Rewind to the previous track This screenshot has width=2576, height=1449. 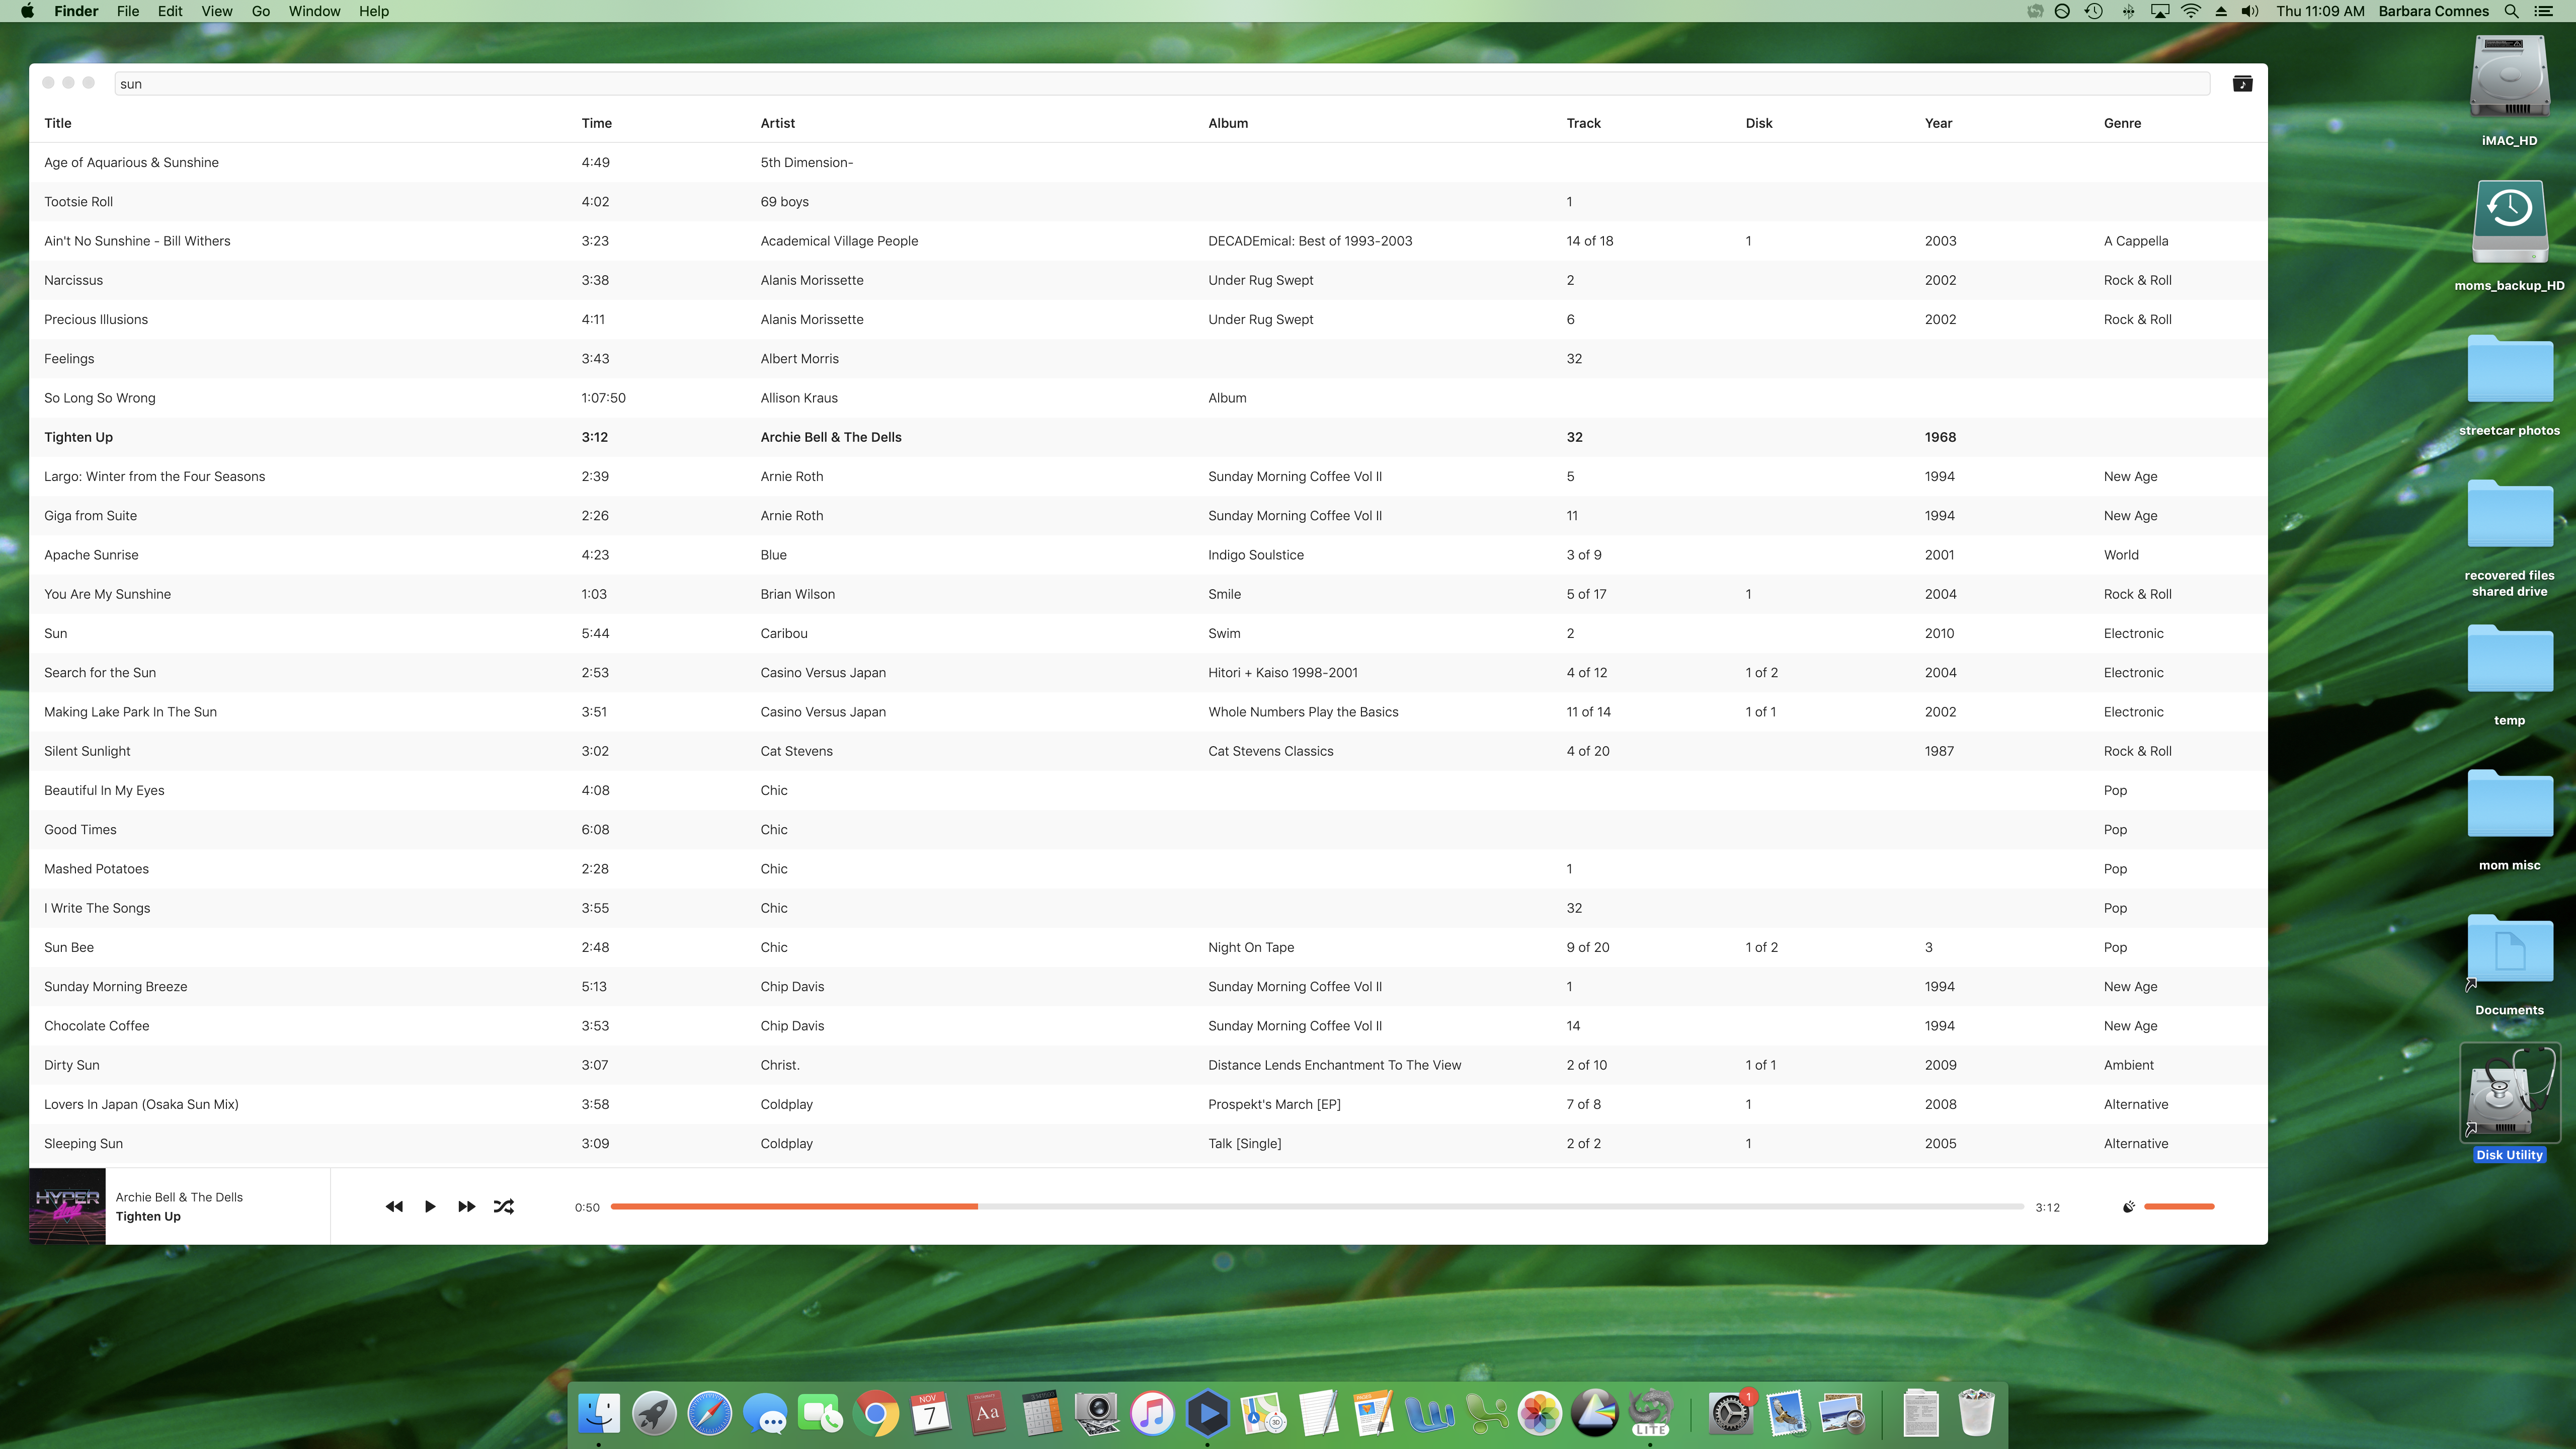(x=394, y=1206)
